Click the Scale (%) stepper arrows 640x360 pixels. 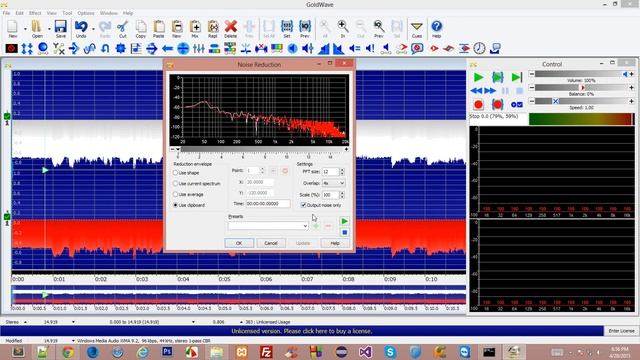[342, 195]
